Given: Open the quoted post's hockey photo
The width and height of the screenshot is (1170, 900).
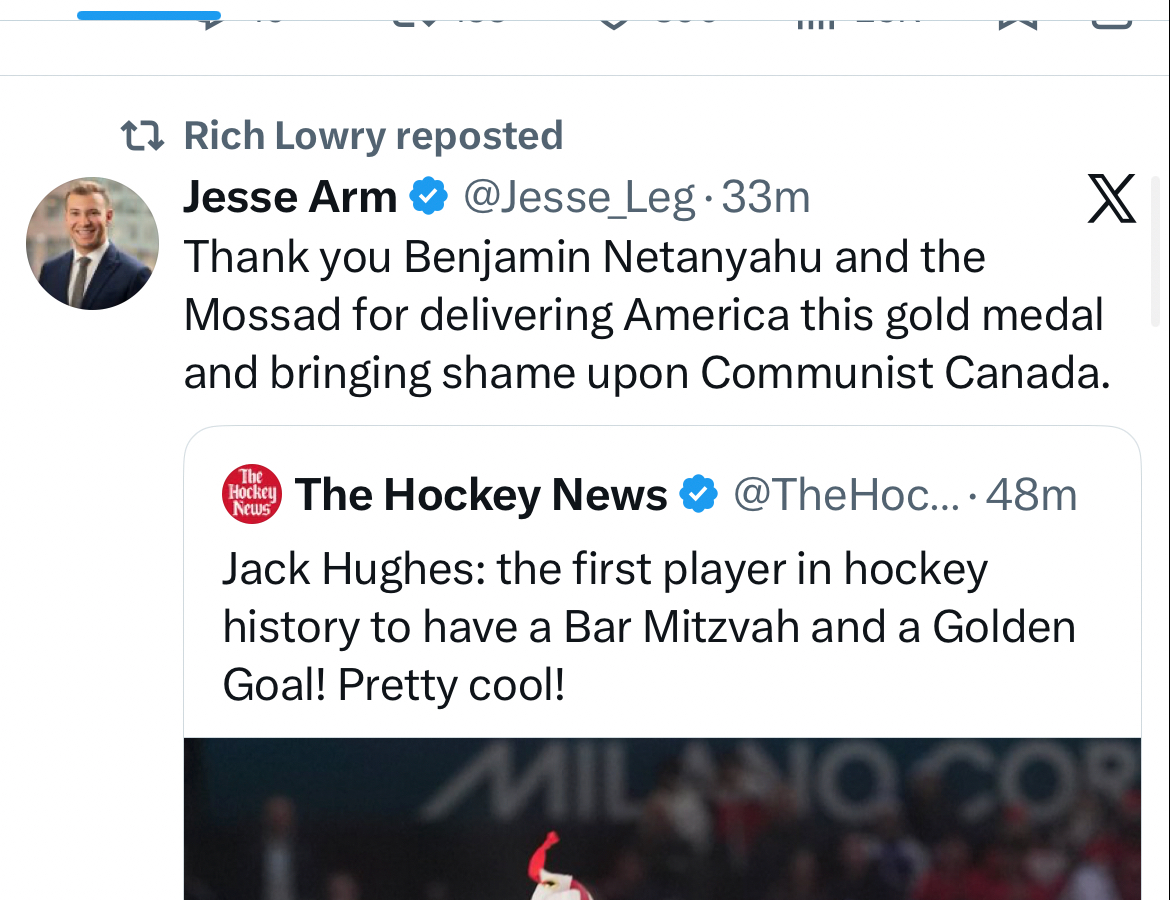Looking at the screenshot, I should click(x=662, y=819).
